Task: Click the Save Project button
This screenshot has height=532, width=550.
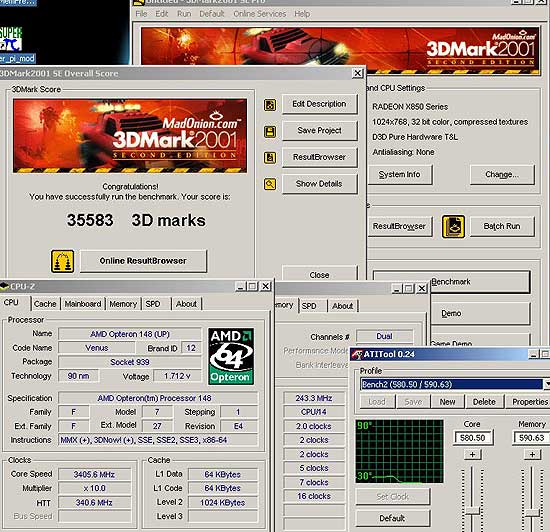Action: [320, 131]
